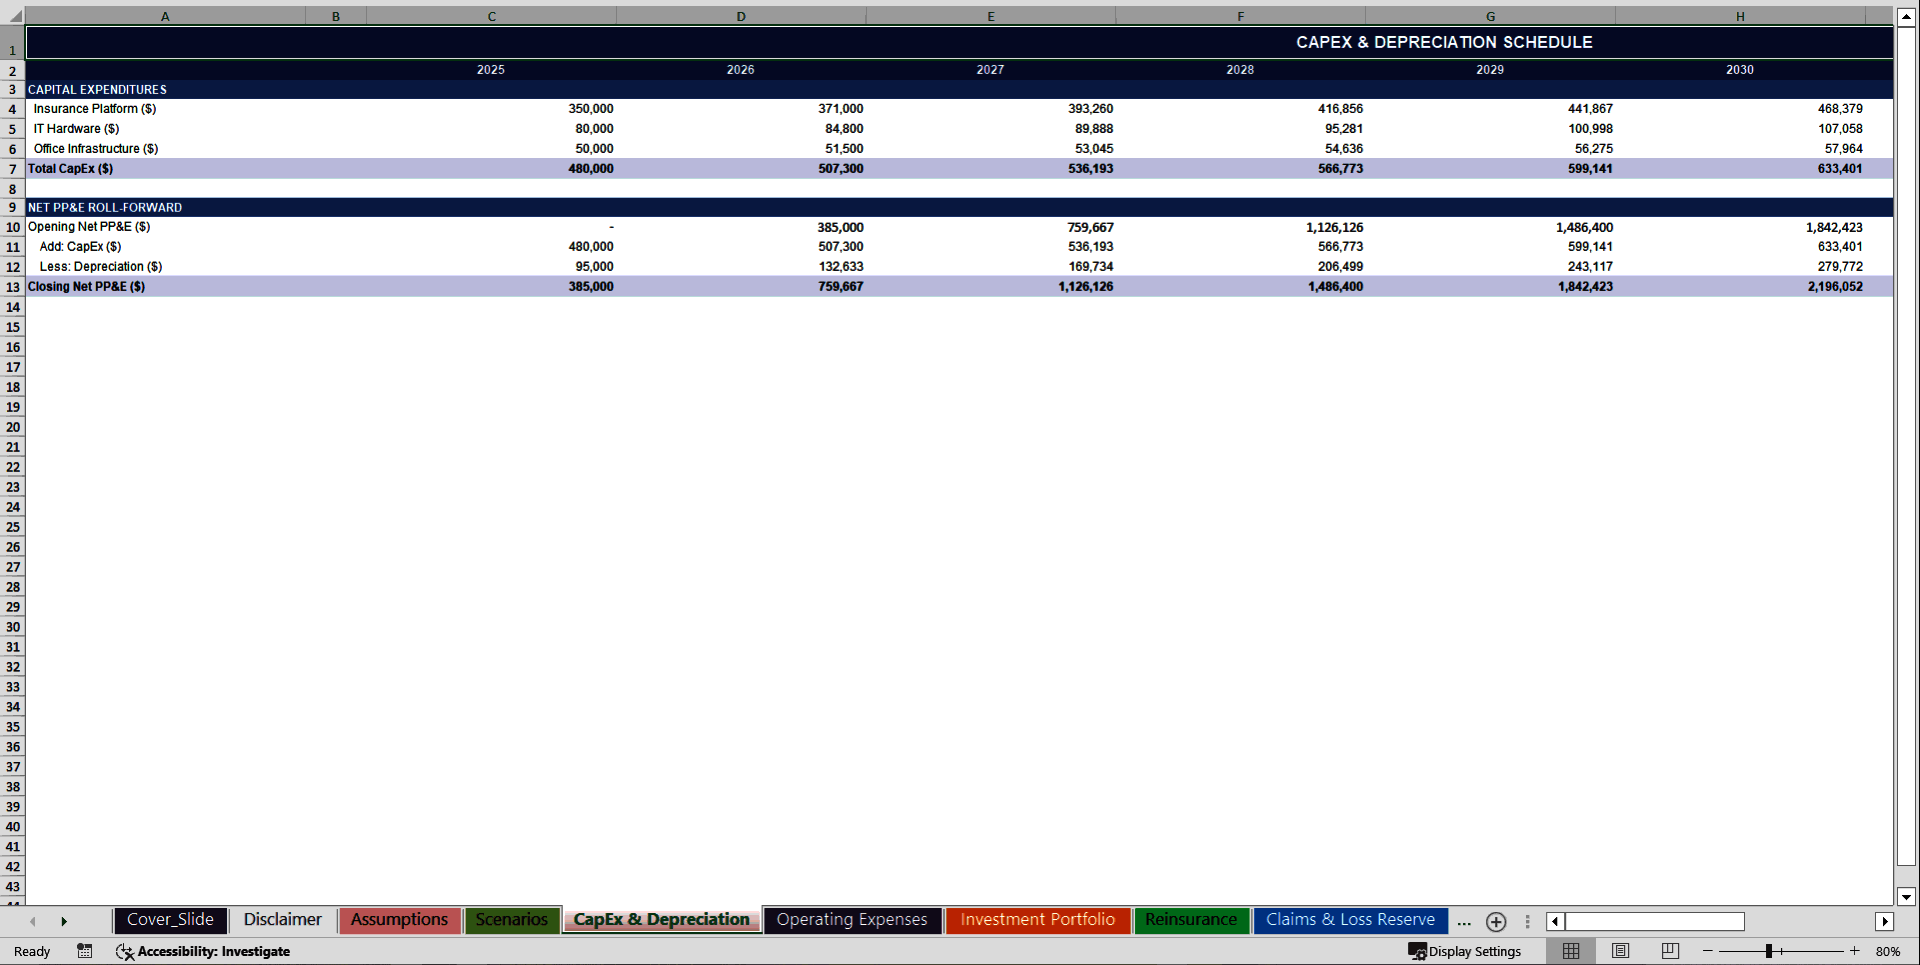Switch to the Reinsurance sheet tab
The image size is (1920, 965).
point(1191,920)
